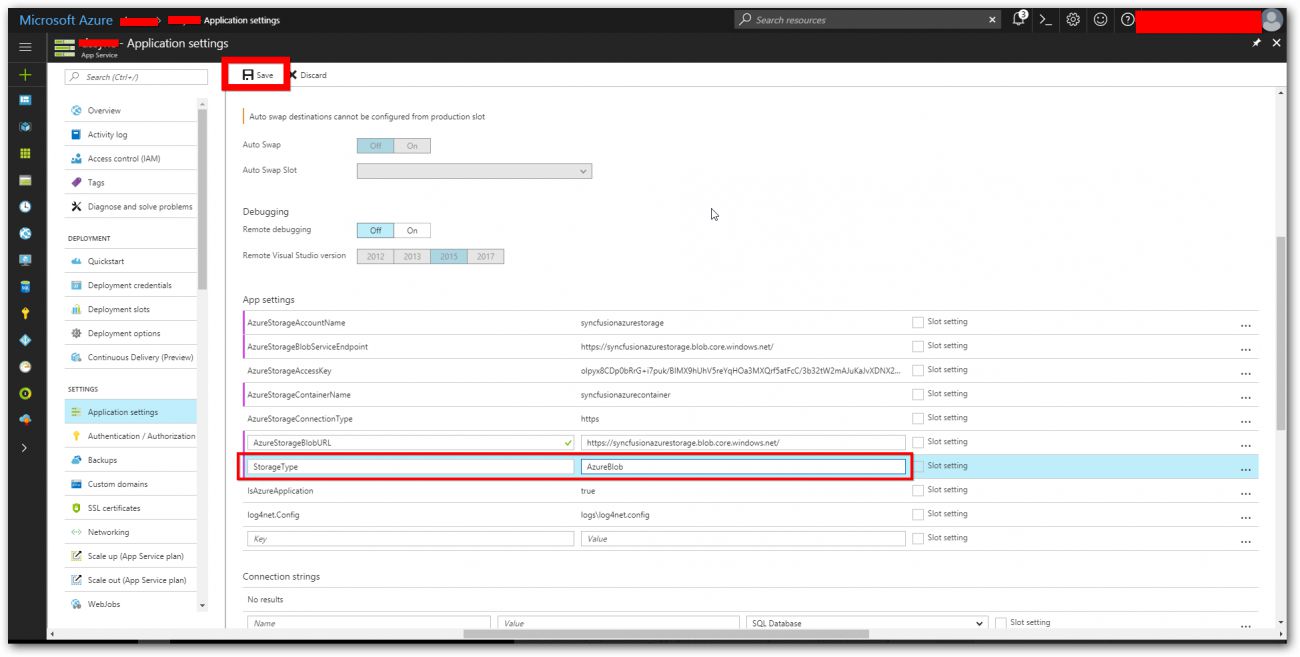The width and height of the screenshot is (1300, 657).
Task: Check Slot setting for connection string row
Action: pos(1001,623)
